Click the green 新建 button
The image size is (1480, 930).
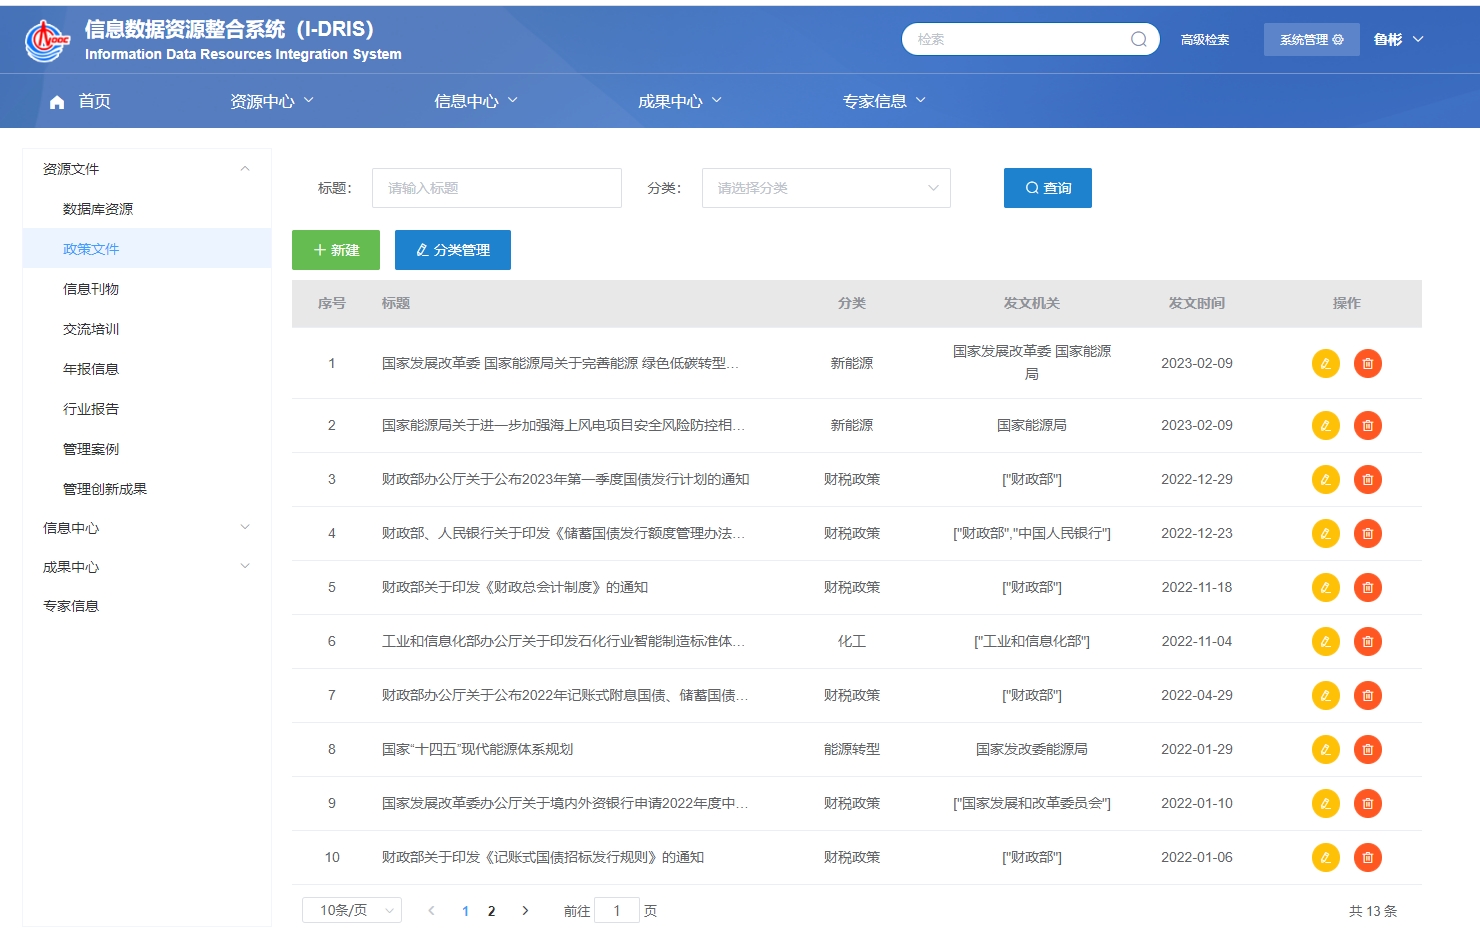click(x=336, y=250)
